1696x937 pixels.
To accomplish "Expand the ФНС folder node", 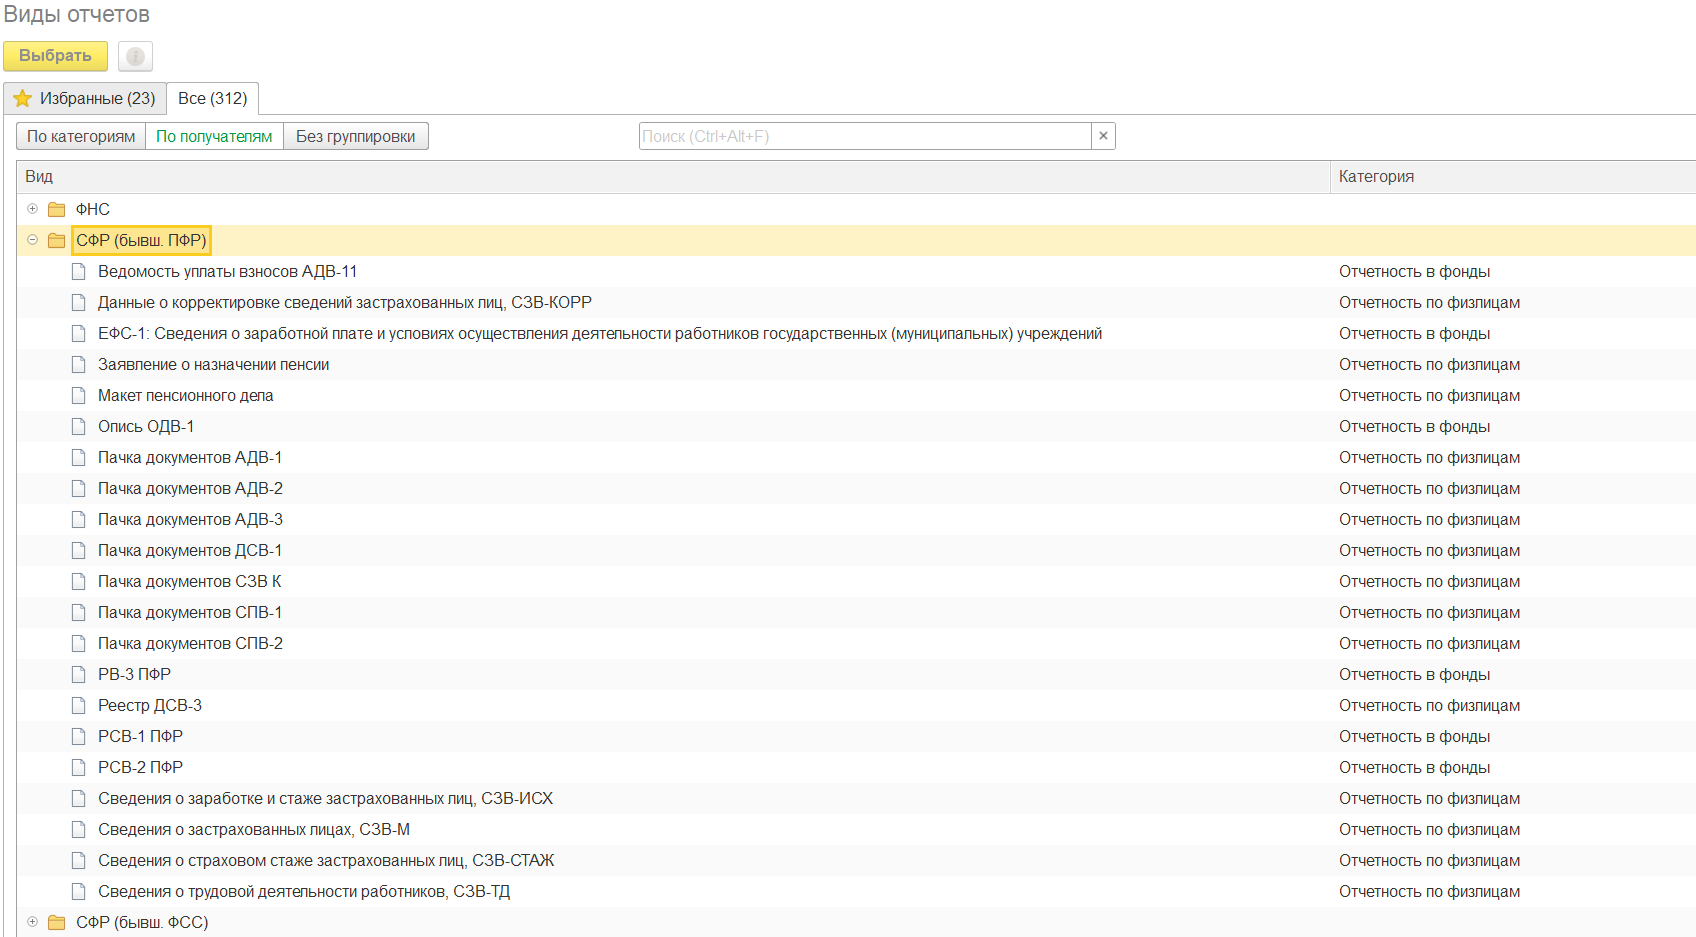I will [32, 209].
